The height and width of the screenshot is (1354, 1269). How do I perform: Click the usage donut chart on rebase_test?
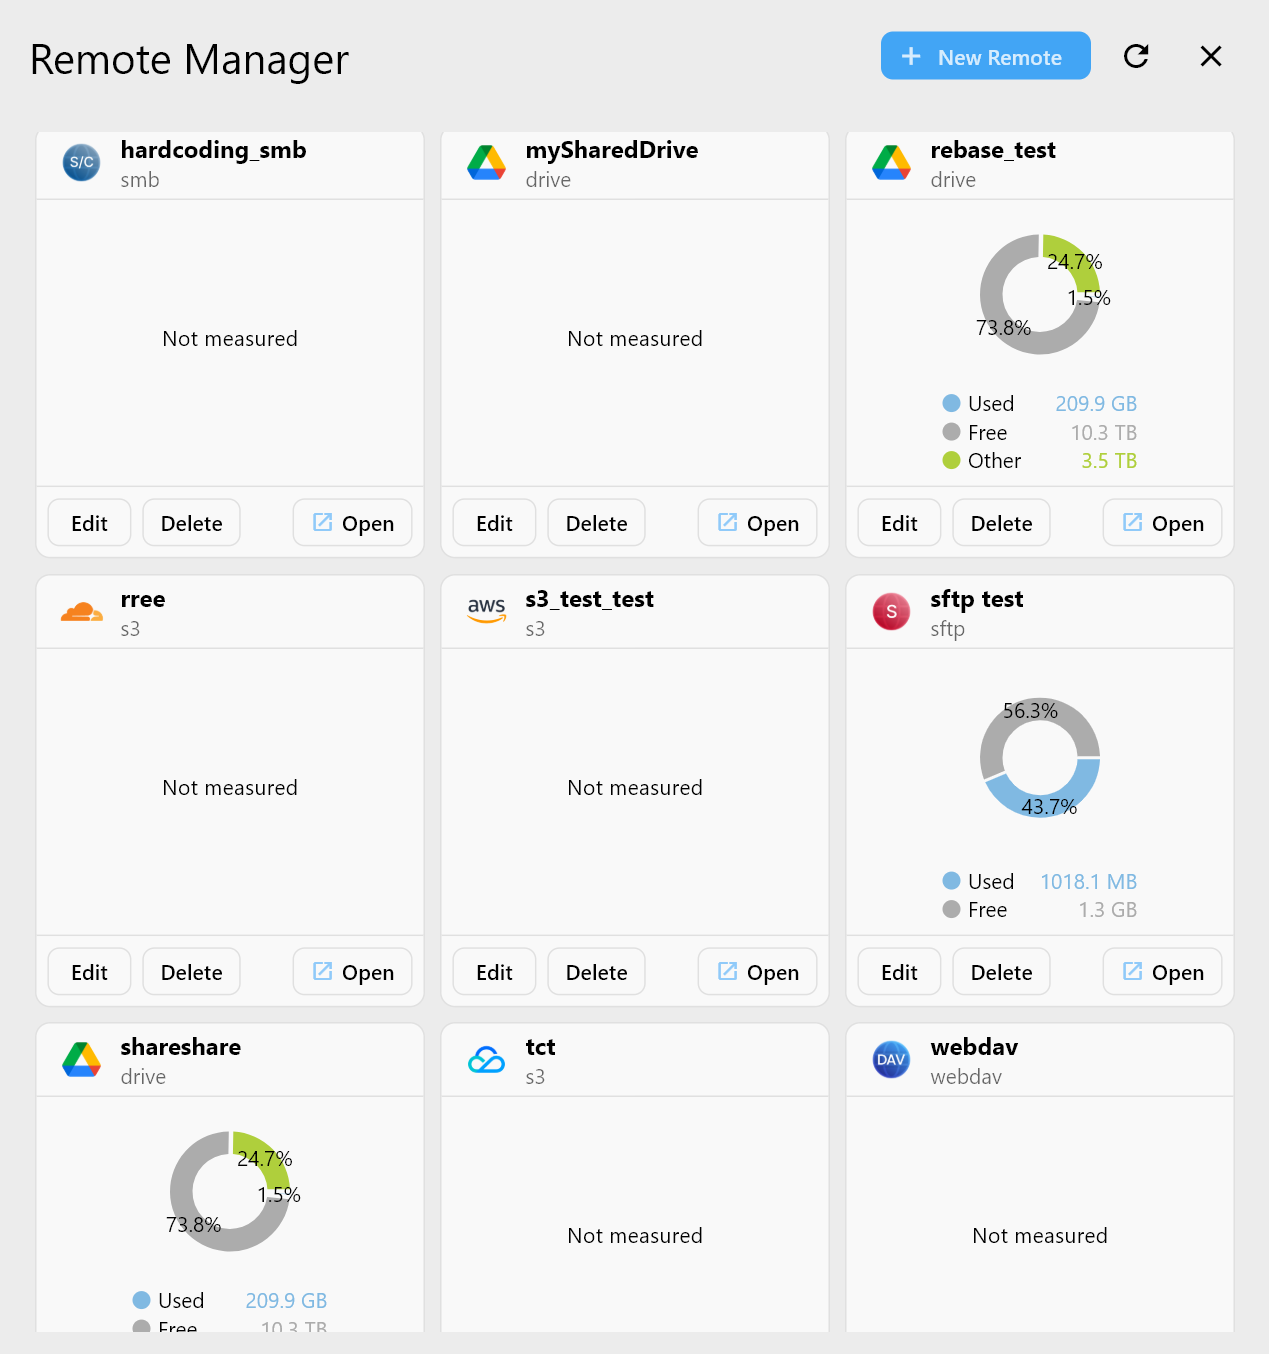[1040, 294]
